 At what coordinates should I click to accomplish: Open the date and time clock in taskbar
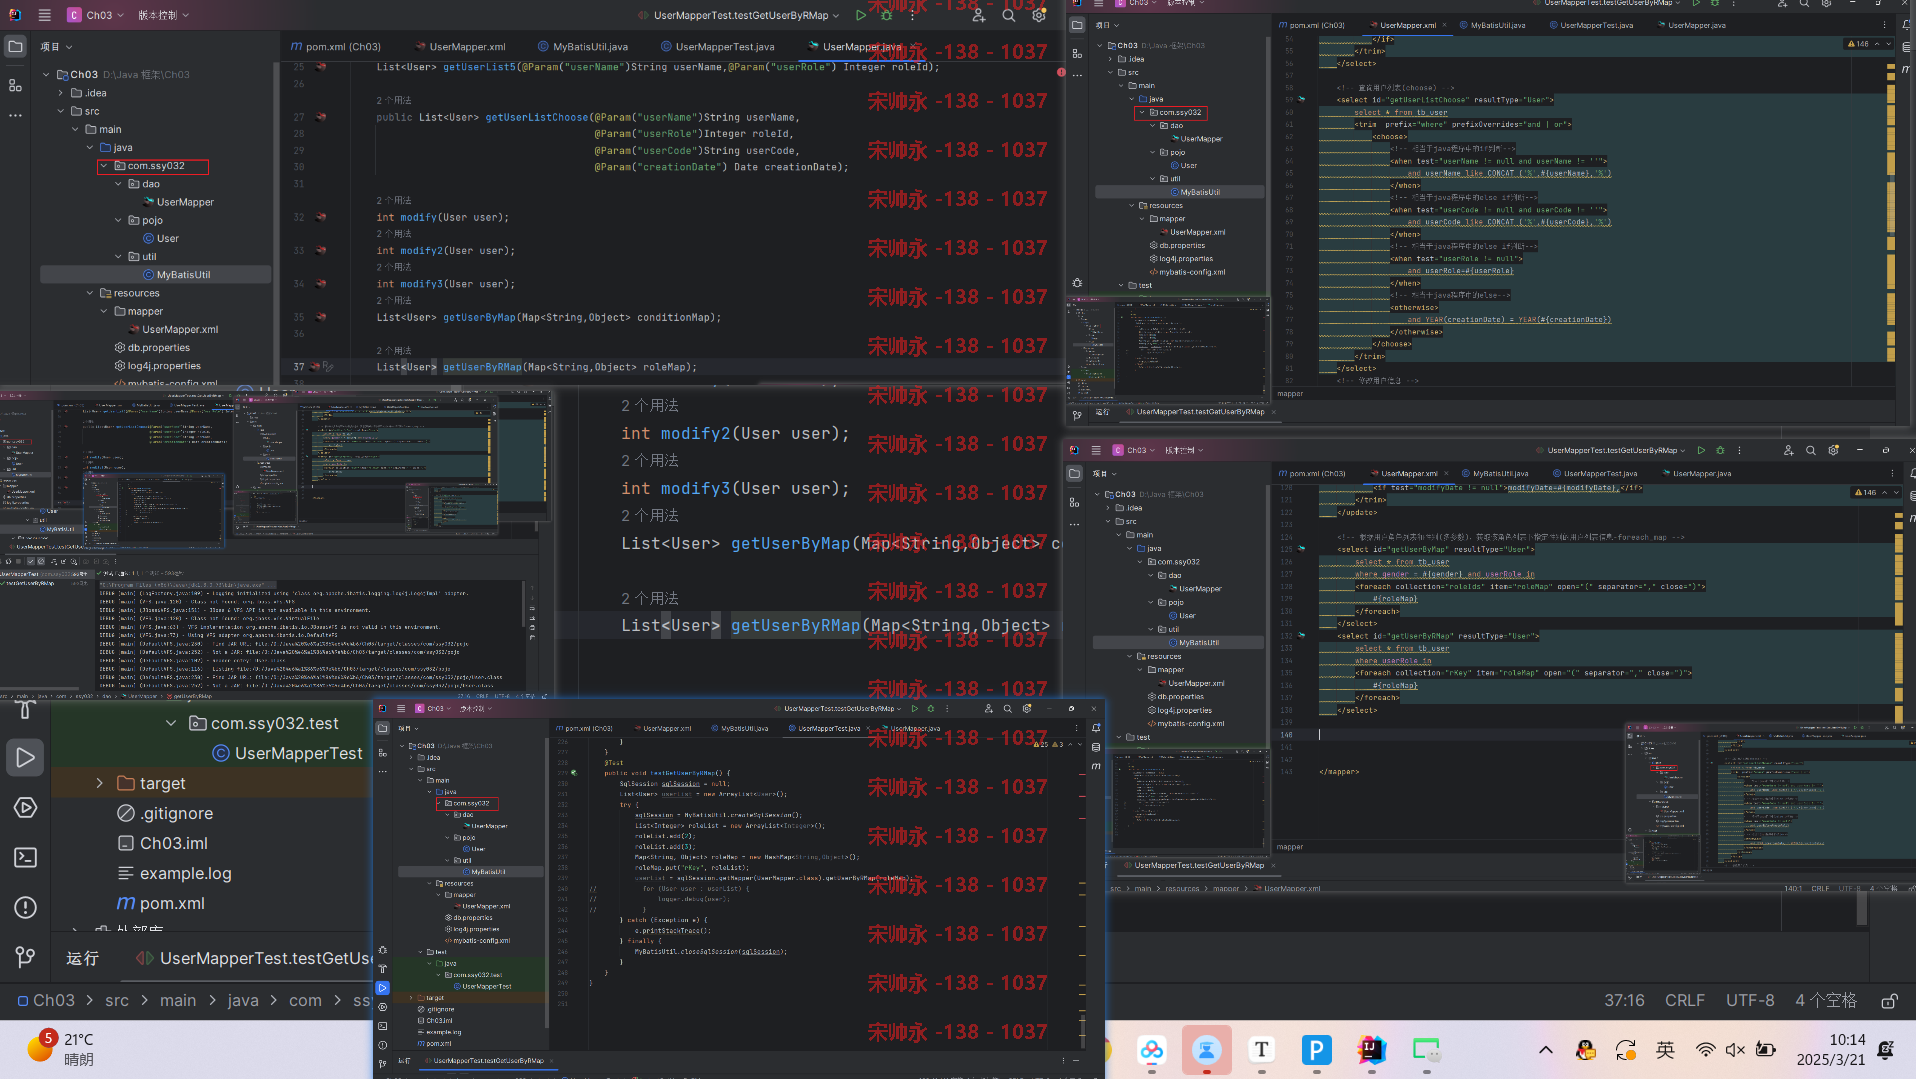[1831, 1050]
